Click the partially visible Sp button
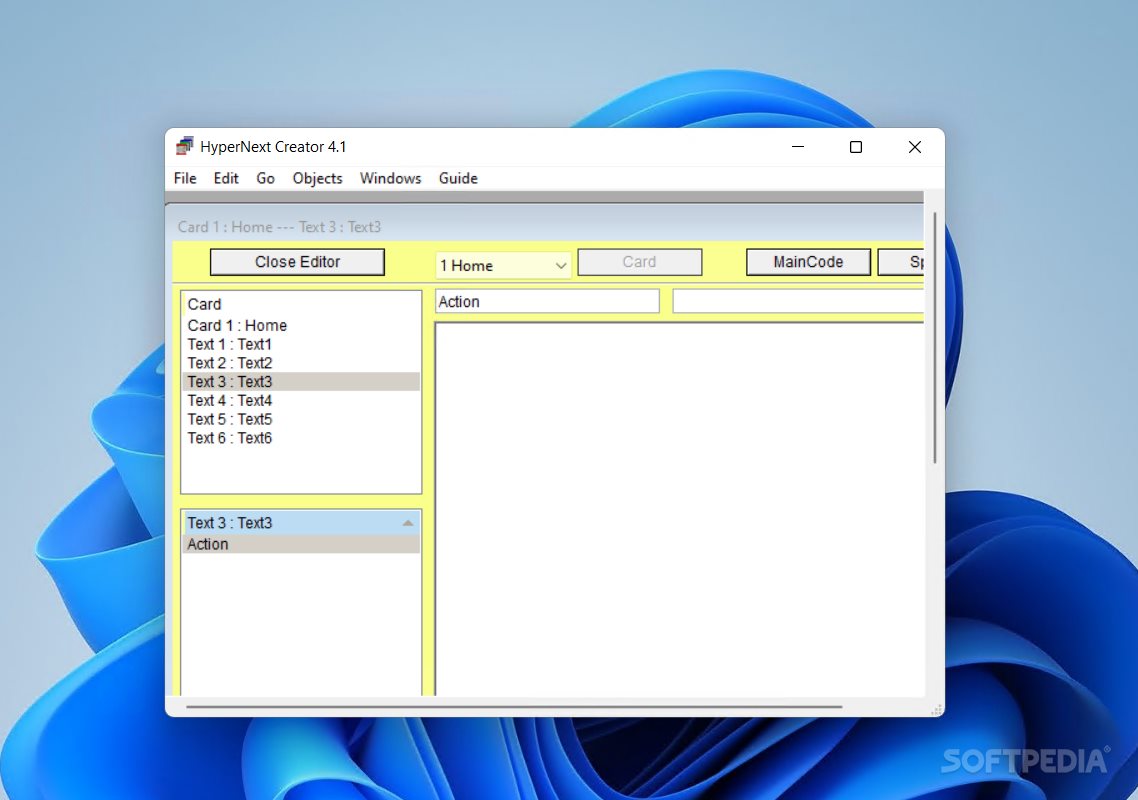Viewport: 1138px width, 800px height. click(901, 262)
